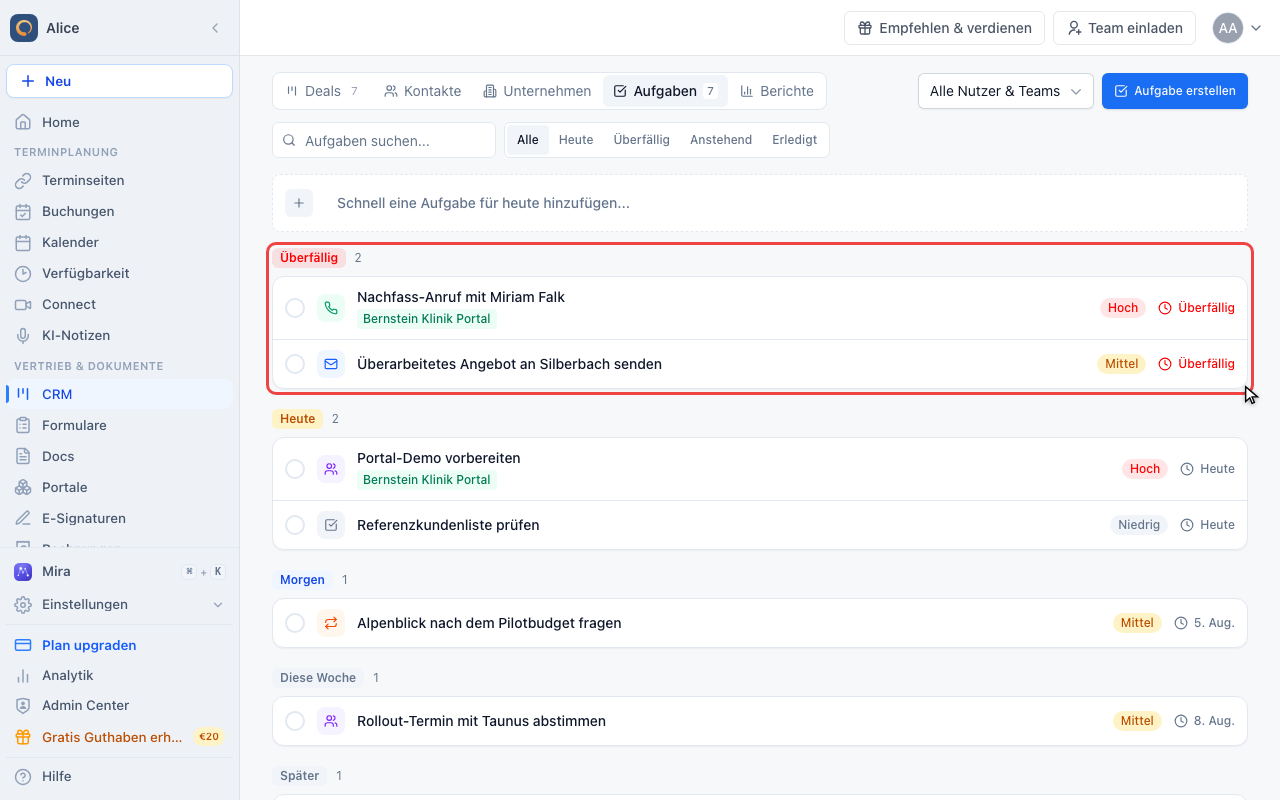Click the phone icon on Nachfass-Anruf task
The height and width of the screenshot is (800, 1280).
[x=331, y=308]
